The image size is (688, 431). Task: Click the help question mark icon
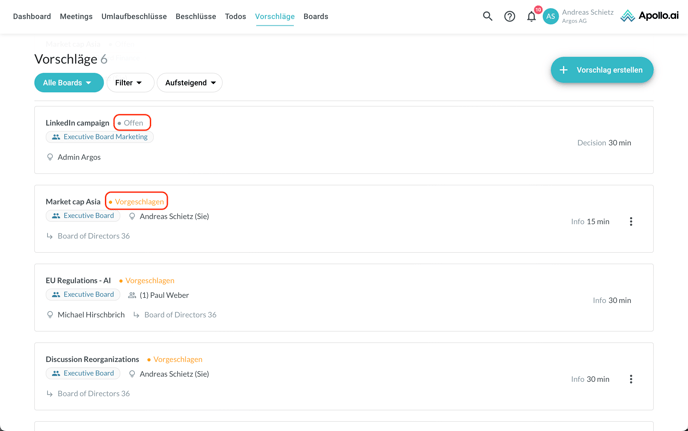coord(509,16)
